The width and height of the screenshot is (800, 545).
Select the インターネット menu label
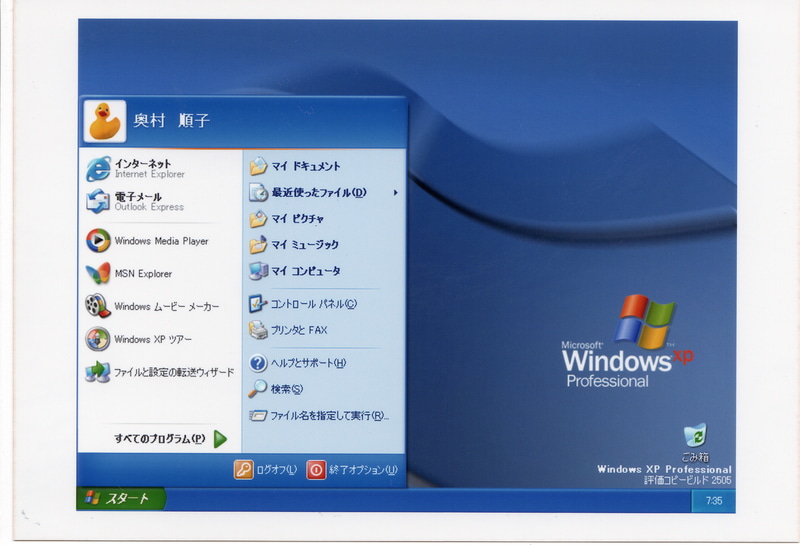142,164
